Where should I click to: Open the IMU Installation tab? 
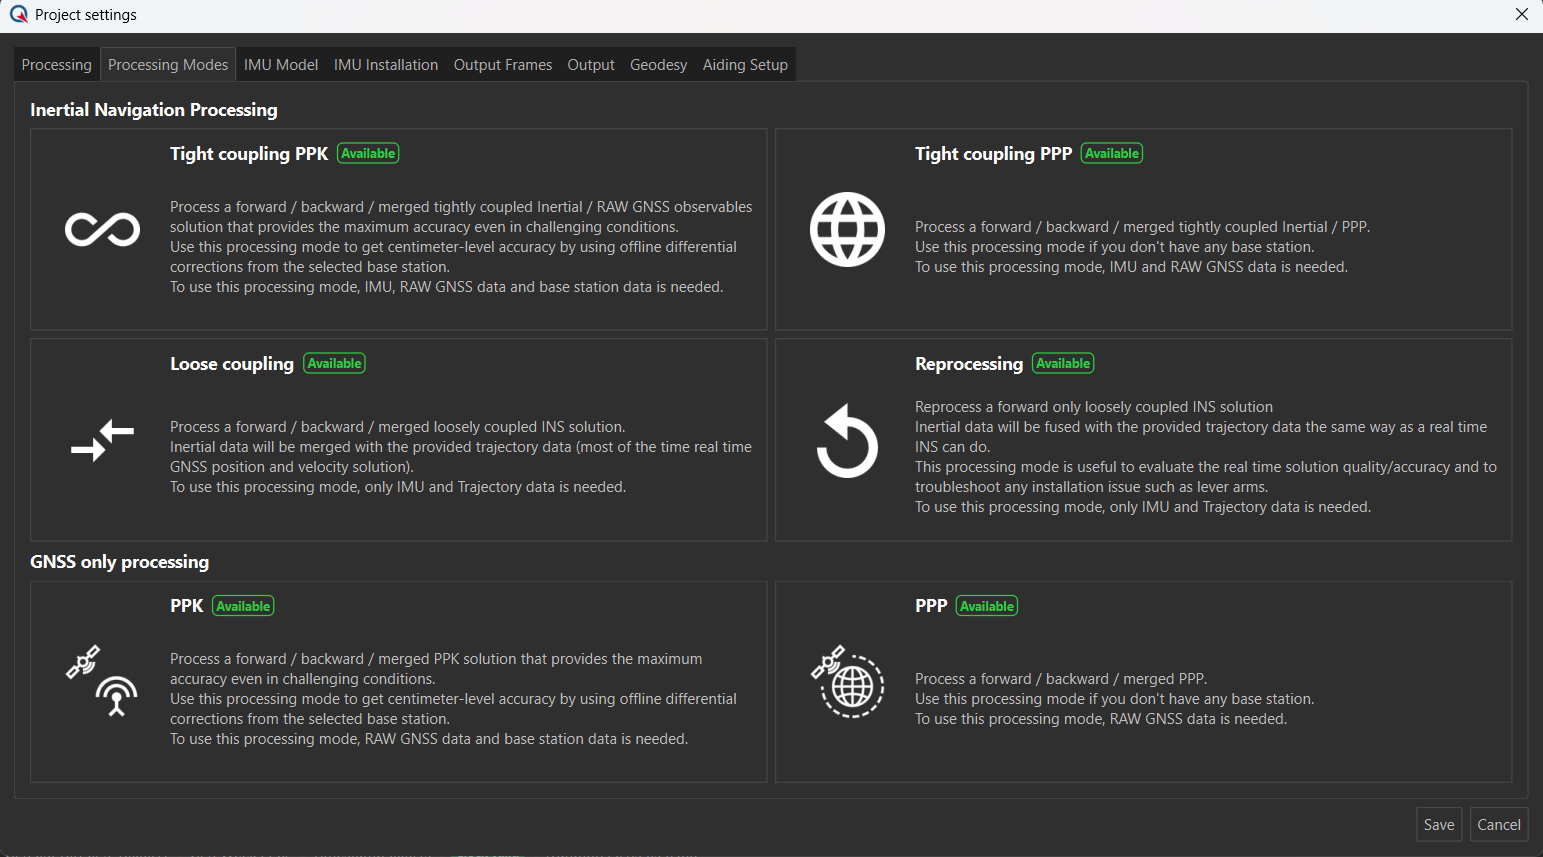point(386,65)
